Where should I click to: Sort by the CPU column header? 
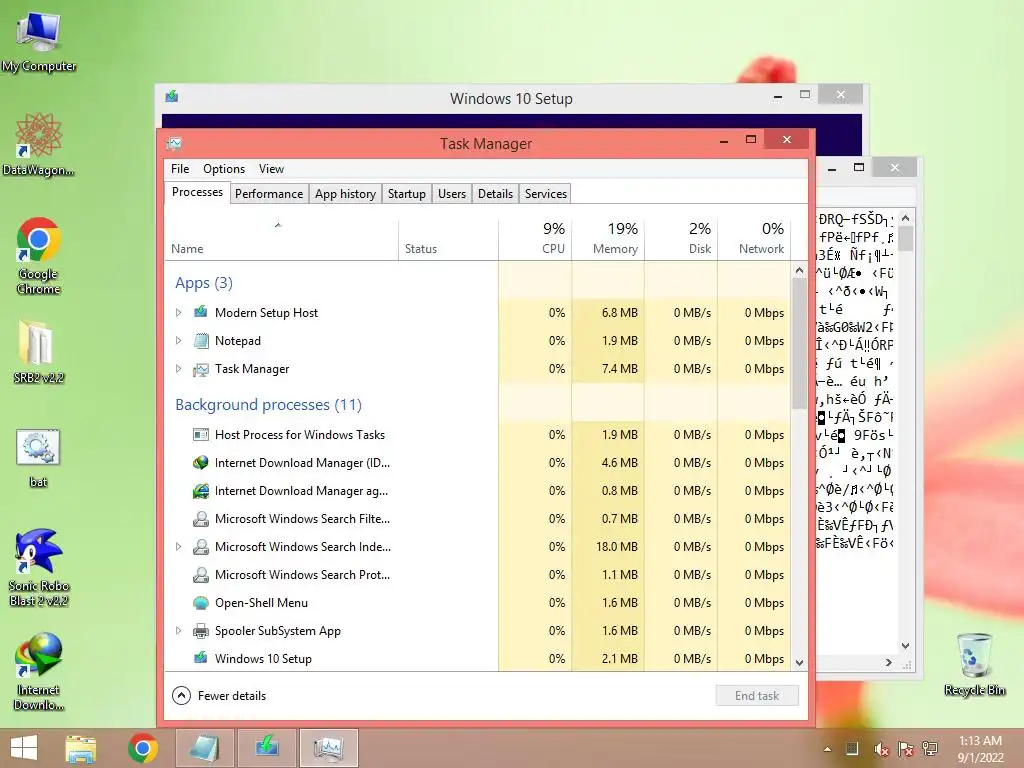tap(535, 240)
